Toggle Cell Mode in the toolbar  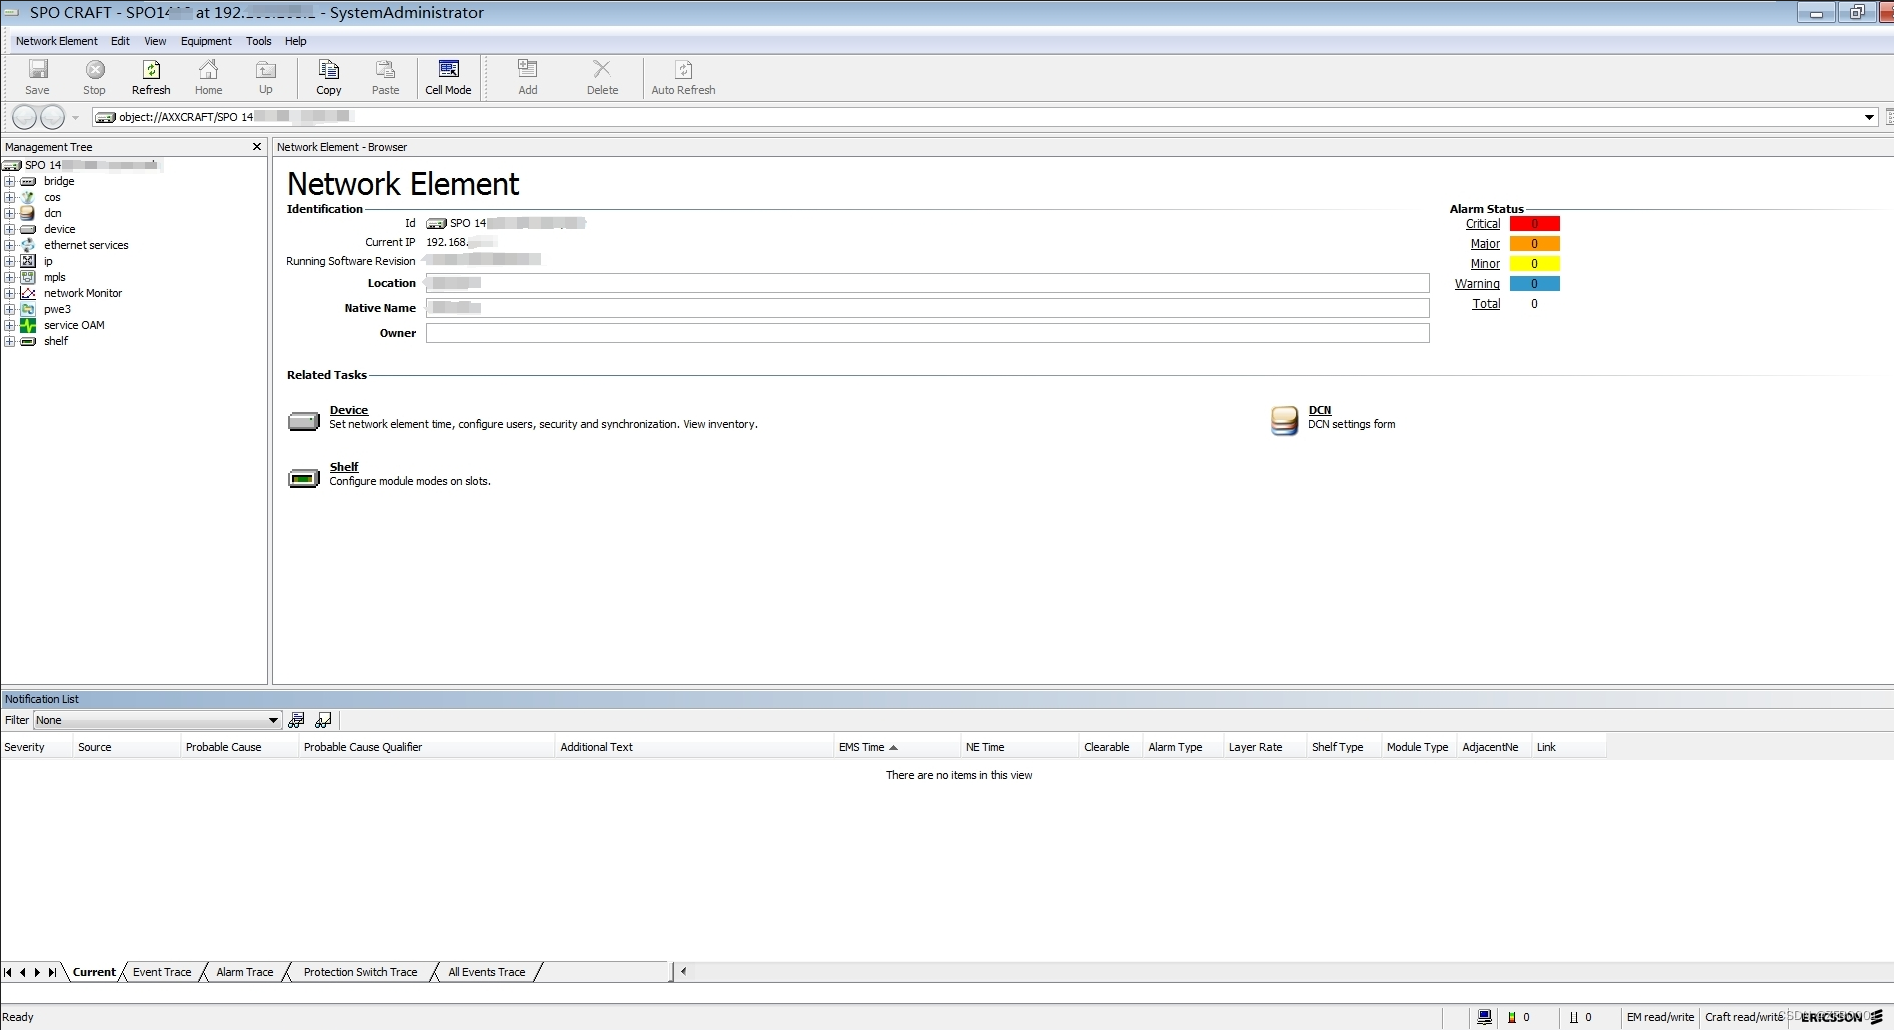click(x=448, y=78)
